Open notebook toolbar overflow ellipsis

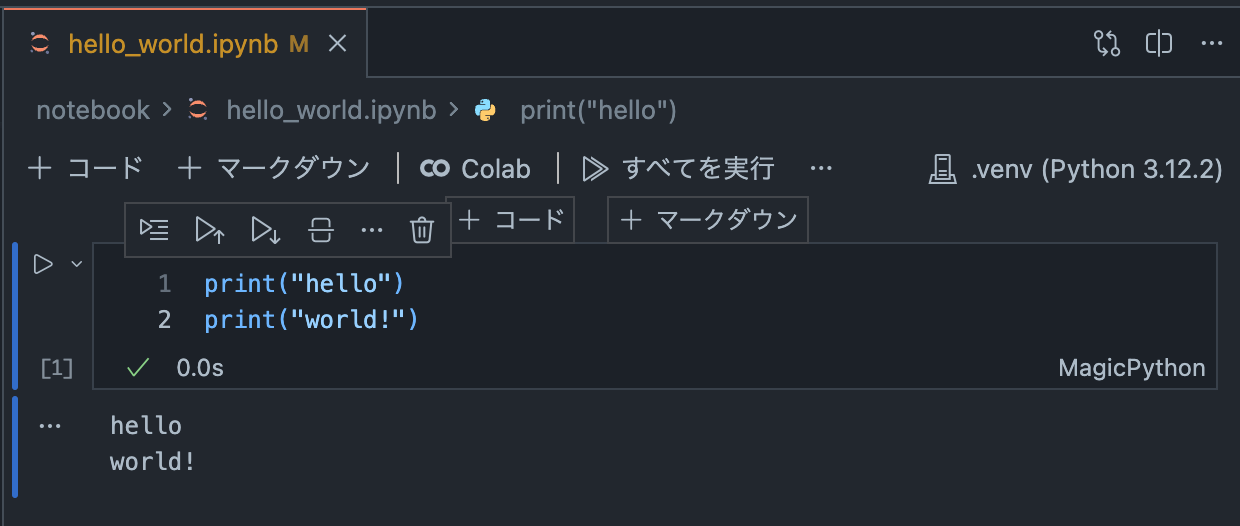click(x=821, y=169)
